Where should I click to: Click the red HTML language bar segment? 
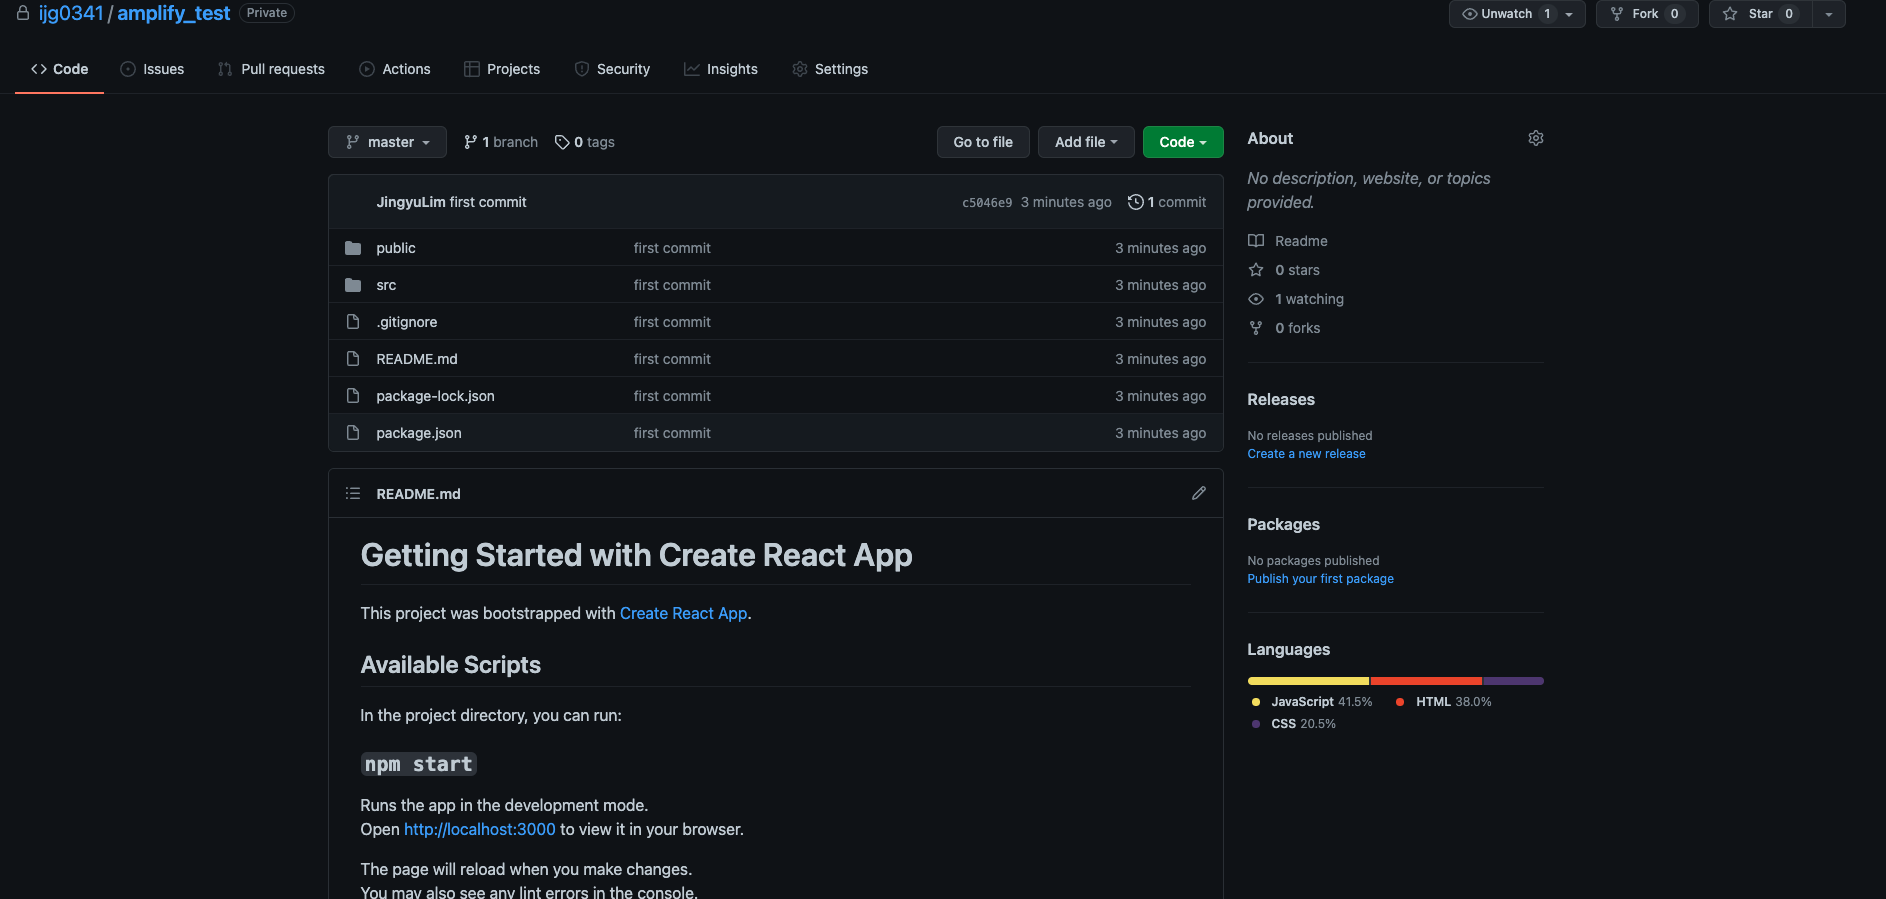pos(1427,681)
